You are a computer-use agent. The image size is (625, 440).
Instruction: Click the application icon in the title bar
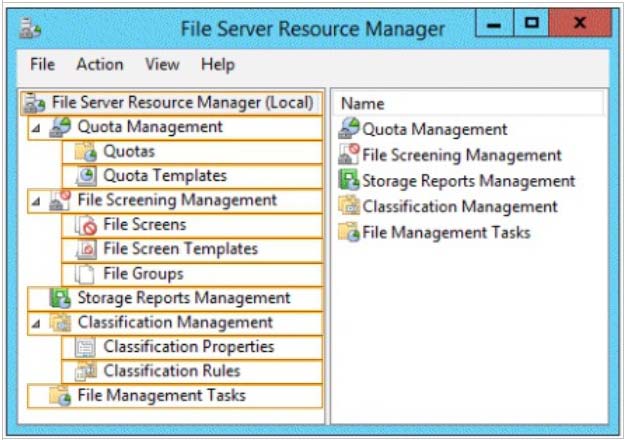pos(30,28)
